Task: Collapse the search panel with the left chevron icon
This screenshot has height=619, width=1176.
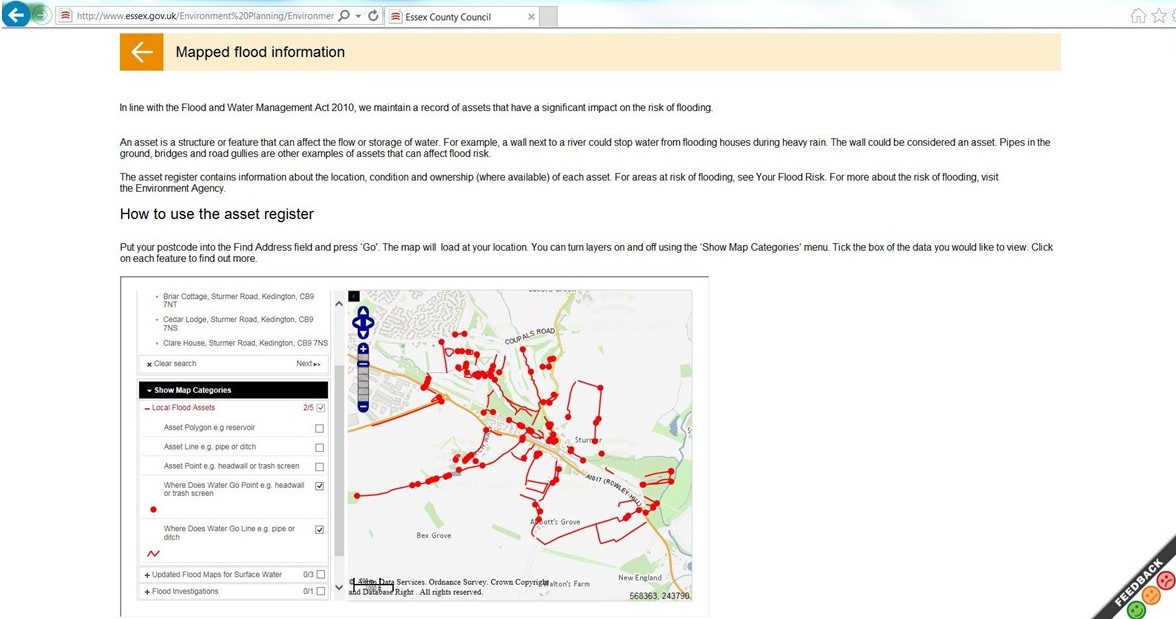Action: coord(353,295)
